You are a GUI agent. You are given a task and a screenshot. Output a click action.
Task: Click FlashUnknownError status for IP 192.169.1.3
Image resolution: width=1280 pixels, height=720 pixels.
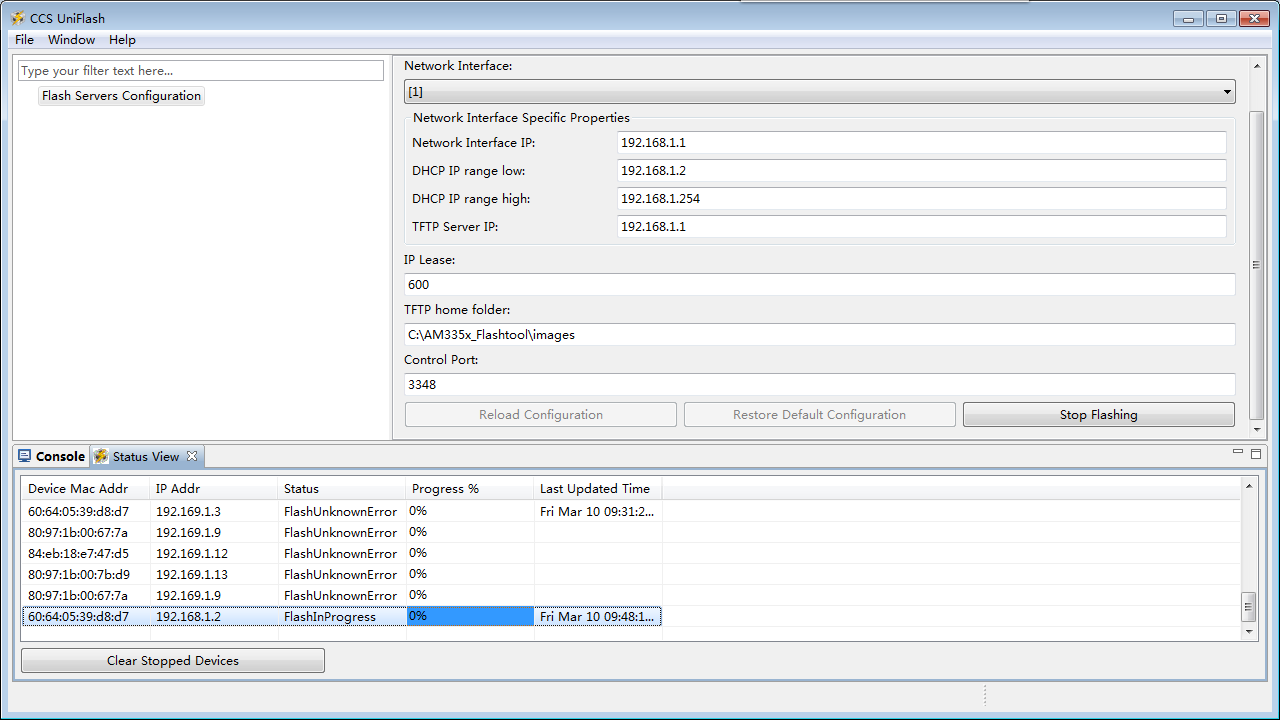[x=340, y=512]
